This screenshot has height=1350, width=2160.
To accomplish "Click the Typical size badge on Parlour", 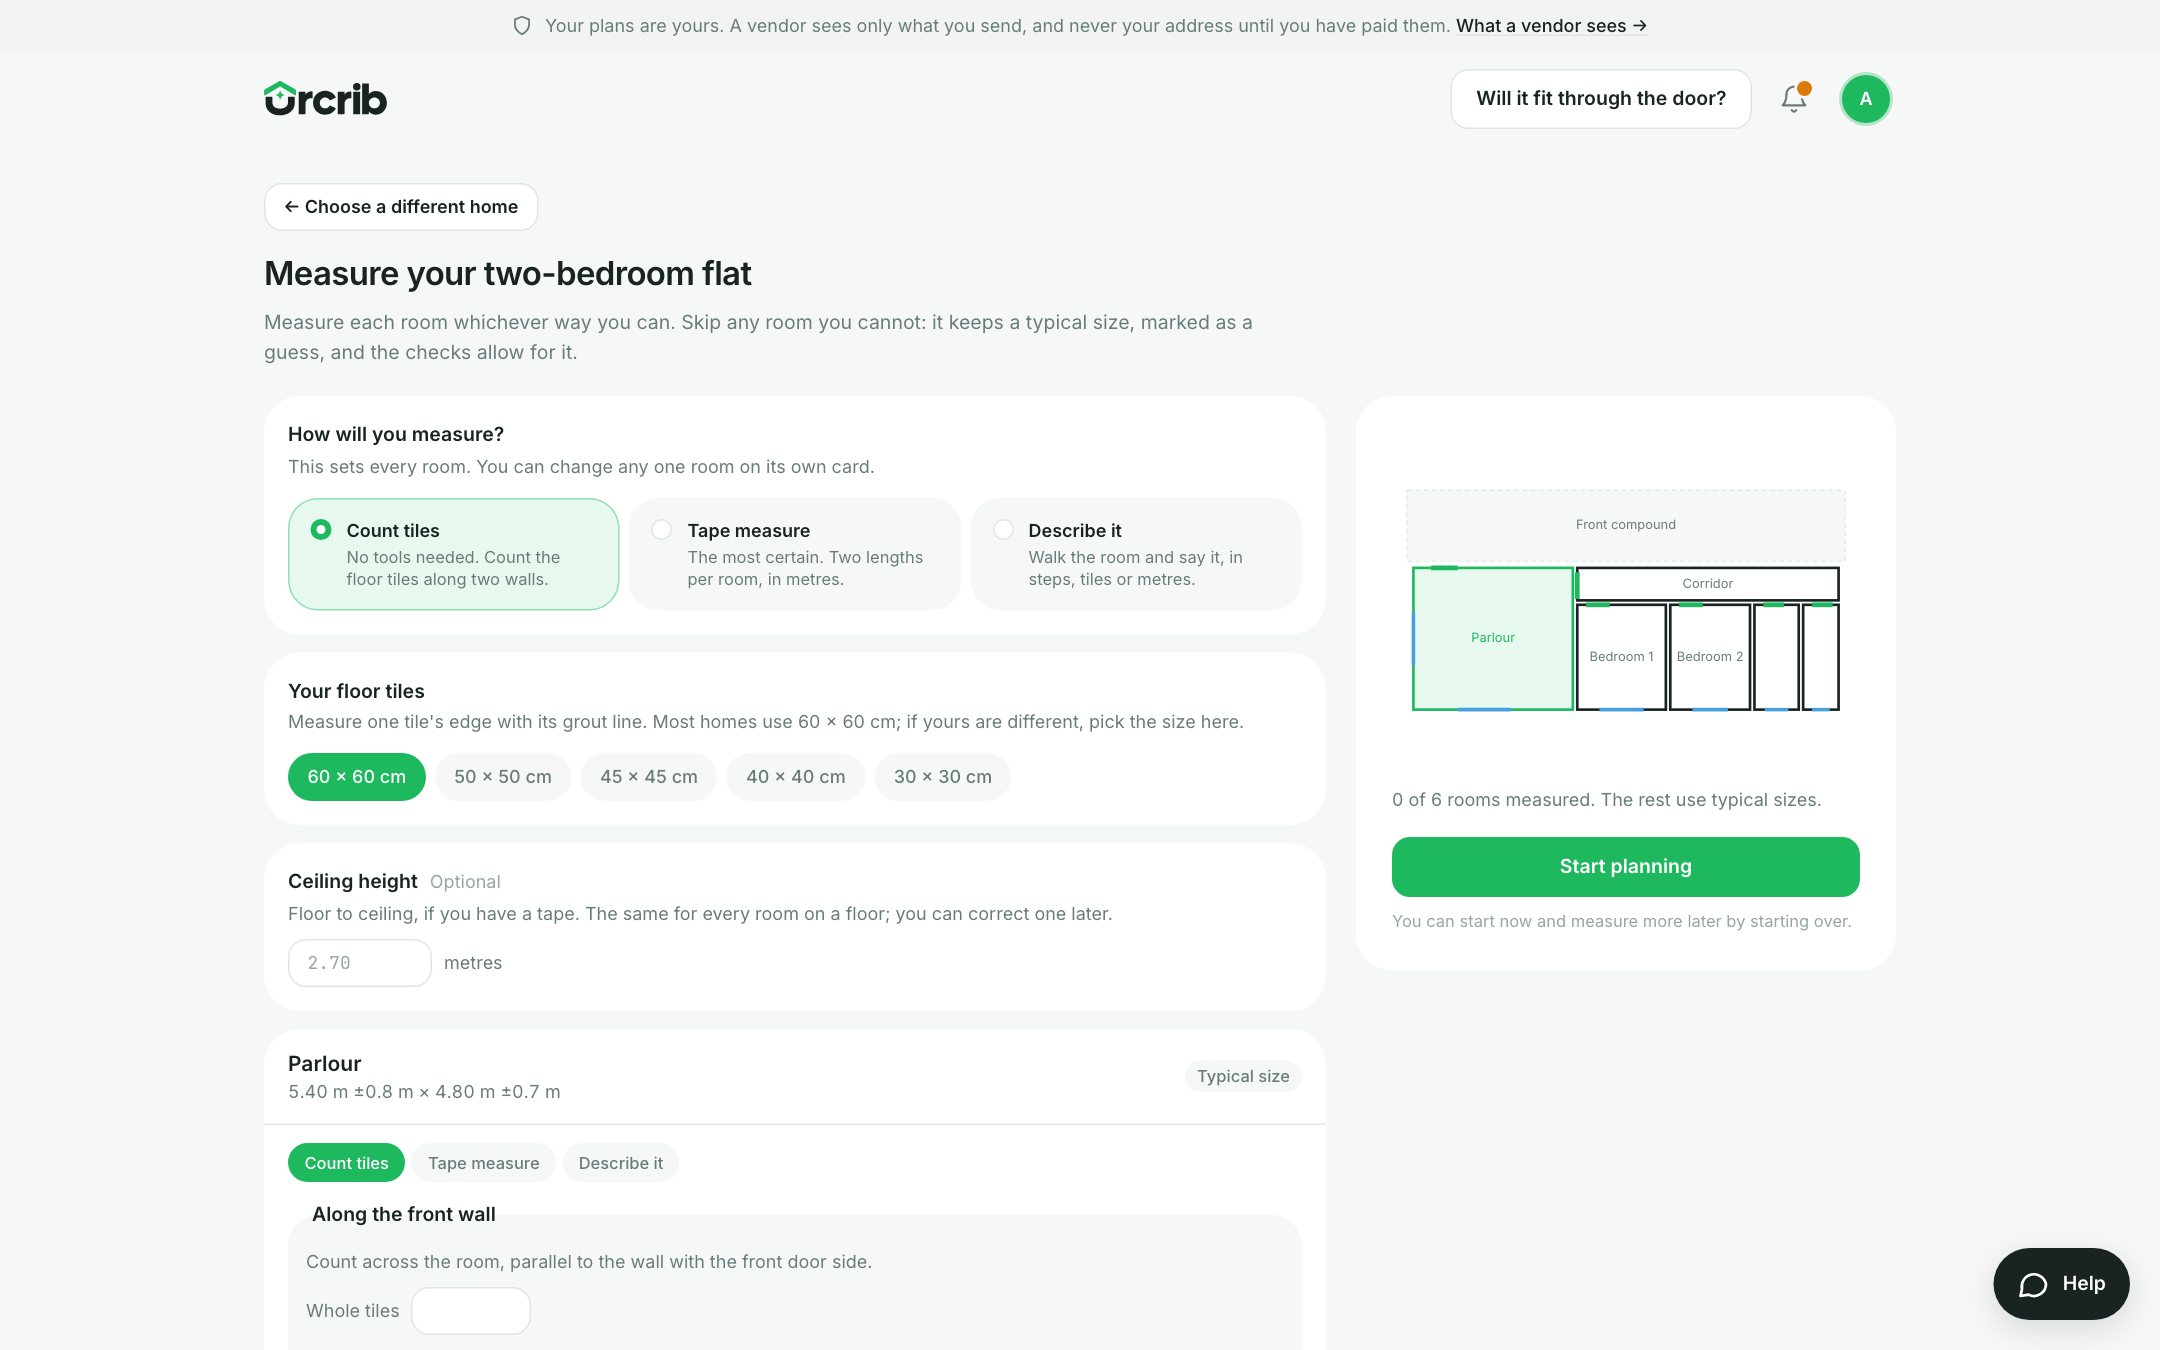I will click(1243, 1076).
